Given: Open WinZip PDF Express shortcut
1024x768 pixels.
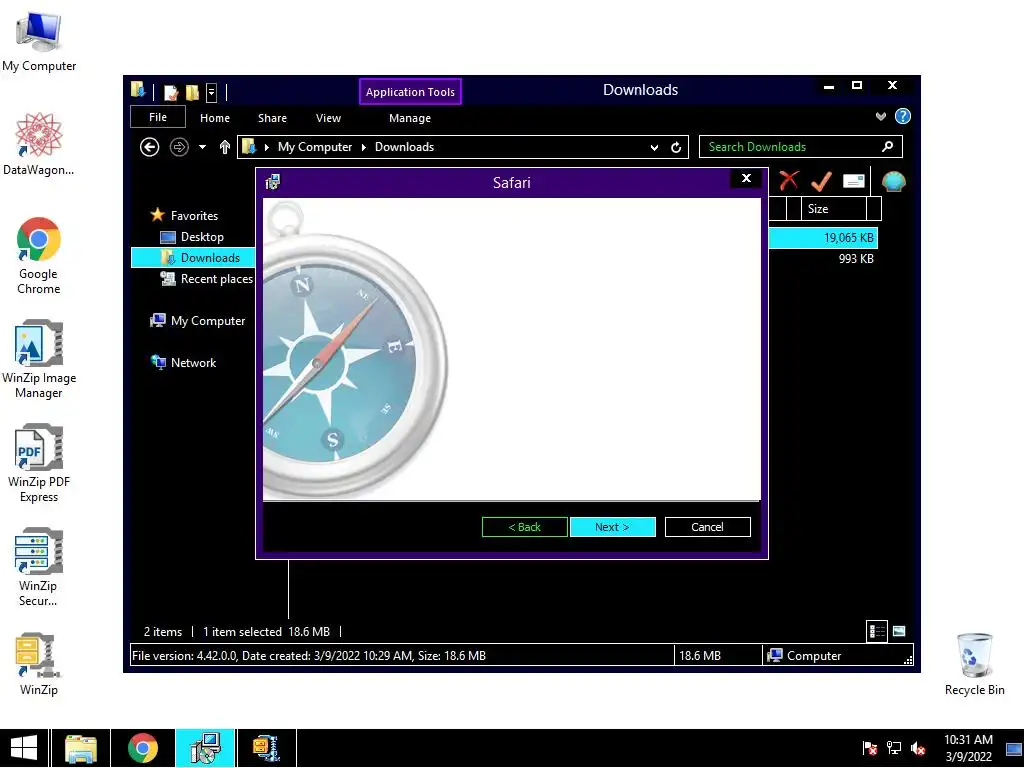Looking at the screenshot, I should [x=39, y=463].
